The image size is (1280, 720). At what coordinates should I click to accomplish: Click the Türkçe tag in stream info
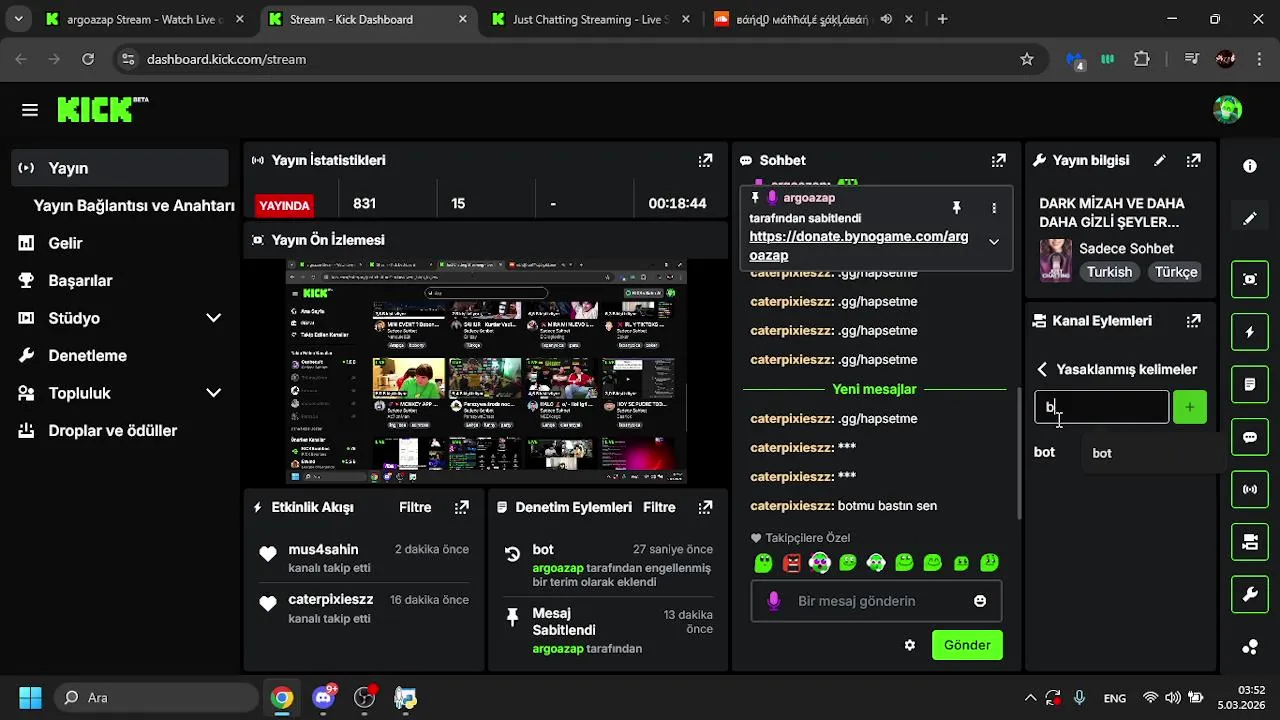pos(1176,272)
